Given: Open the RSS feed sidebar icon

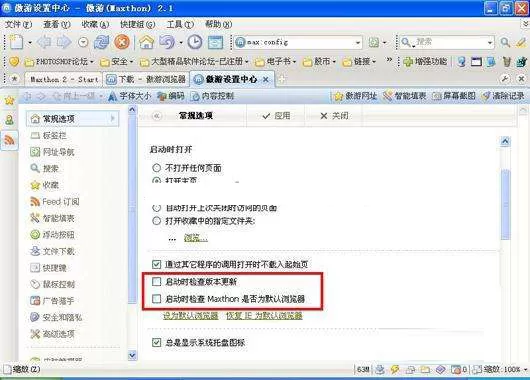Looking at the screenshot, I should click(x=9, y=140).
